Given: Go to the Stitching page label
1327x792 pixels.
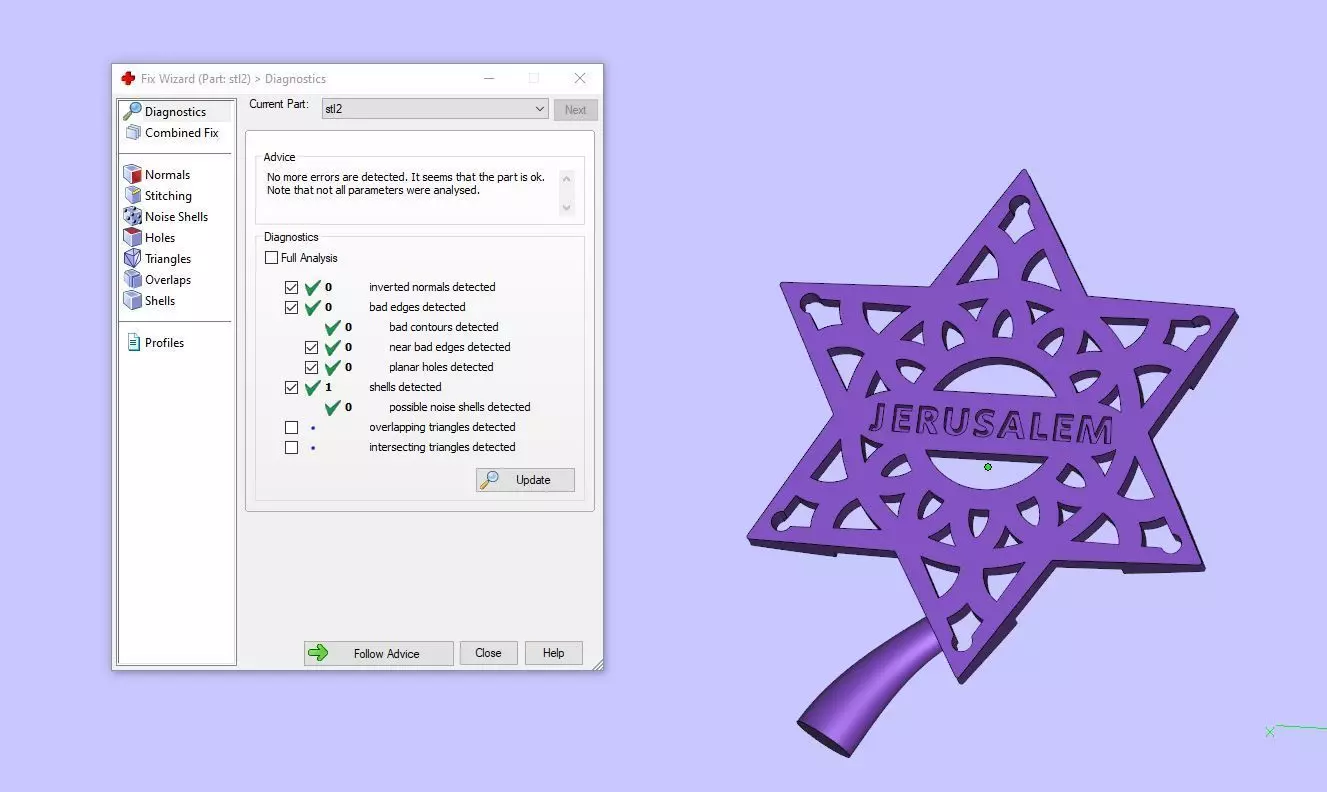Looking at the screenshot, I should (x=168, y=196).
